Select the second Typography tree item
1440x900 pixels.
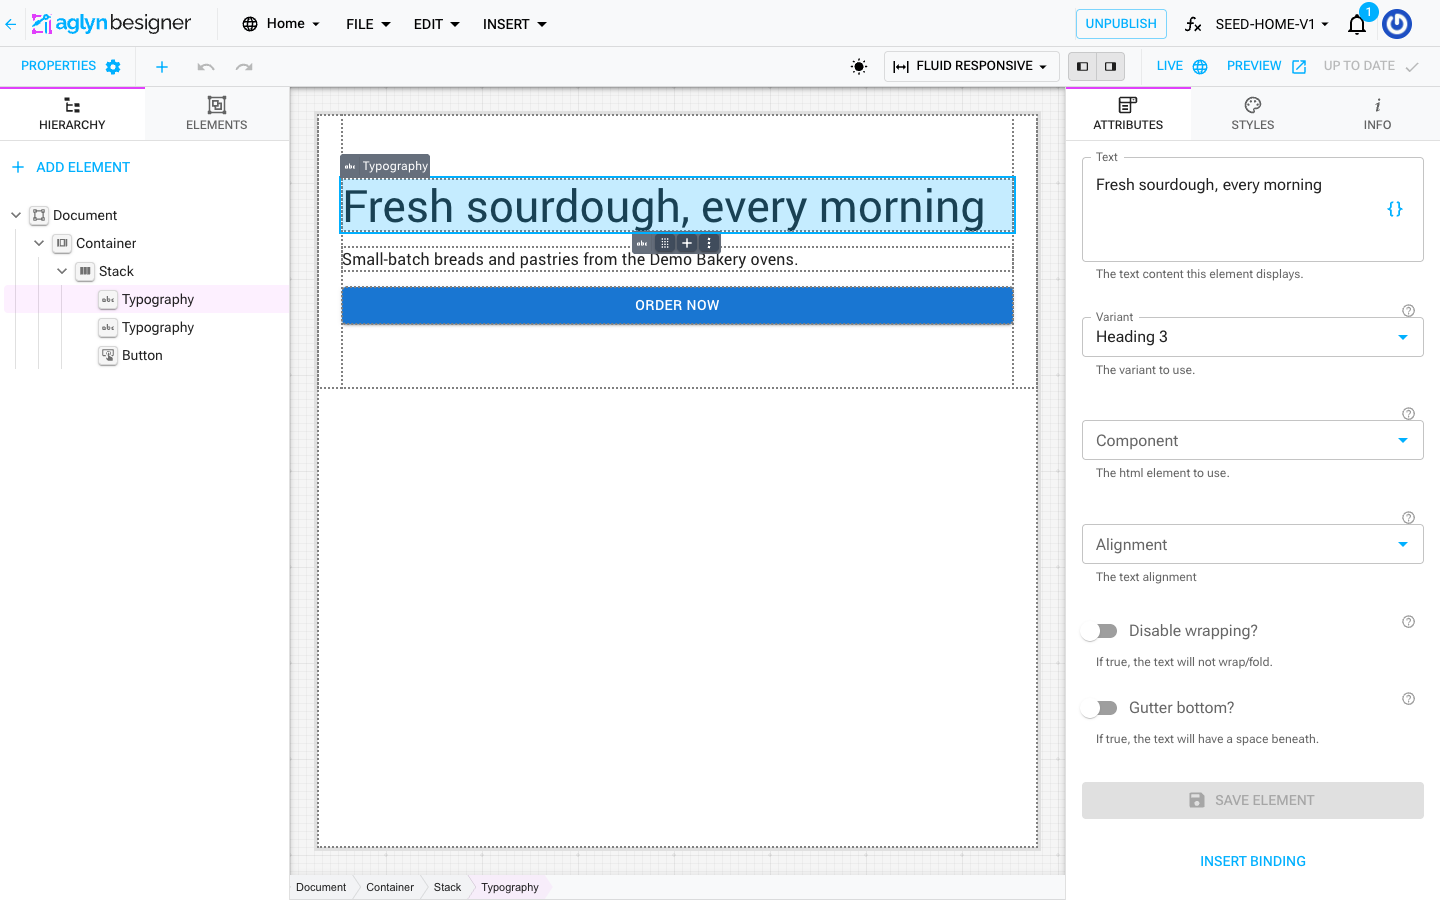158,327
